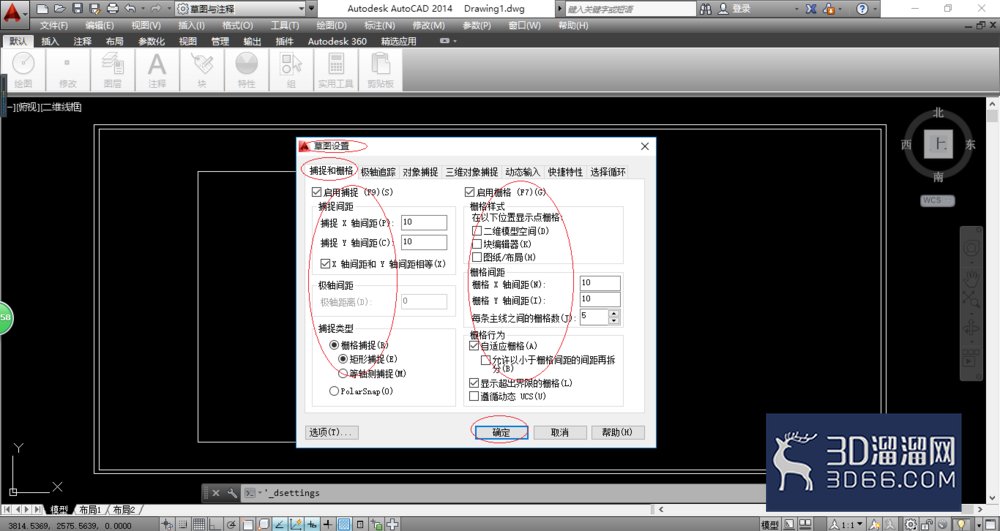
Task: Switch to the 极轴追踪 tab
Action: coord(378,172)
